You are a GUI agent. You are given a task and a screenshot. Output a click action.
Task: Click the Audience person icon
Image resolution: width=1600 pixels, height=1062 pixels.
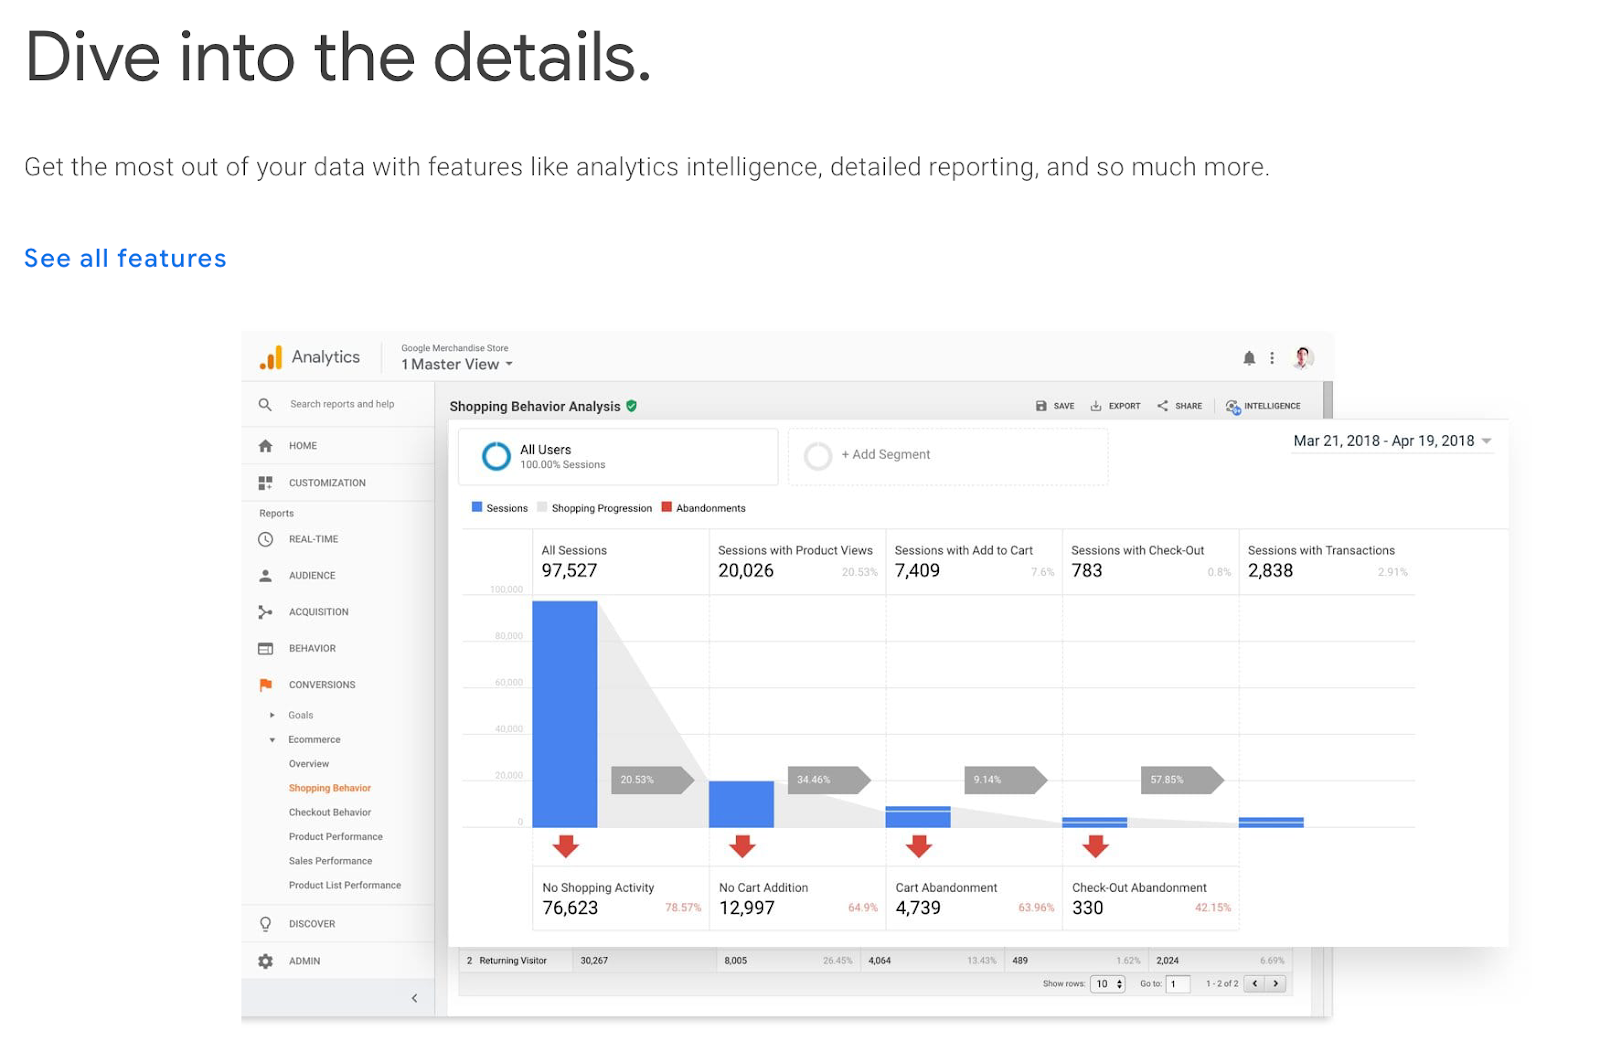coord(265,576)
